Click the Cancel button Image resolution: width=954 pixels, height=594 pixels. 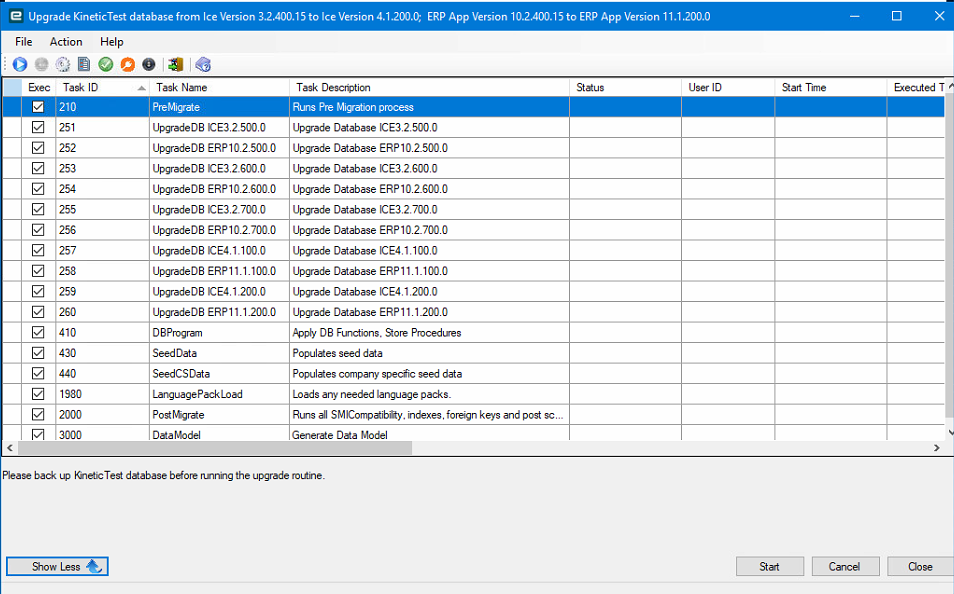(x=845, y=567)
